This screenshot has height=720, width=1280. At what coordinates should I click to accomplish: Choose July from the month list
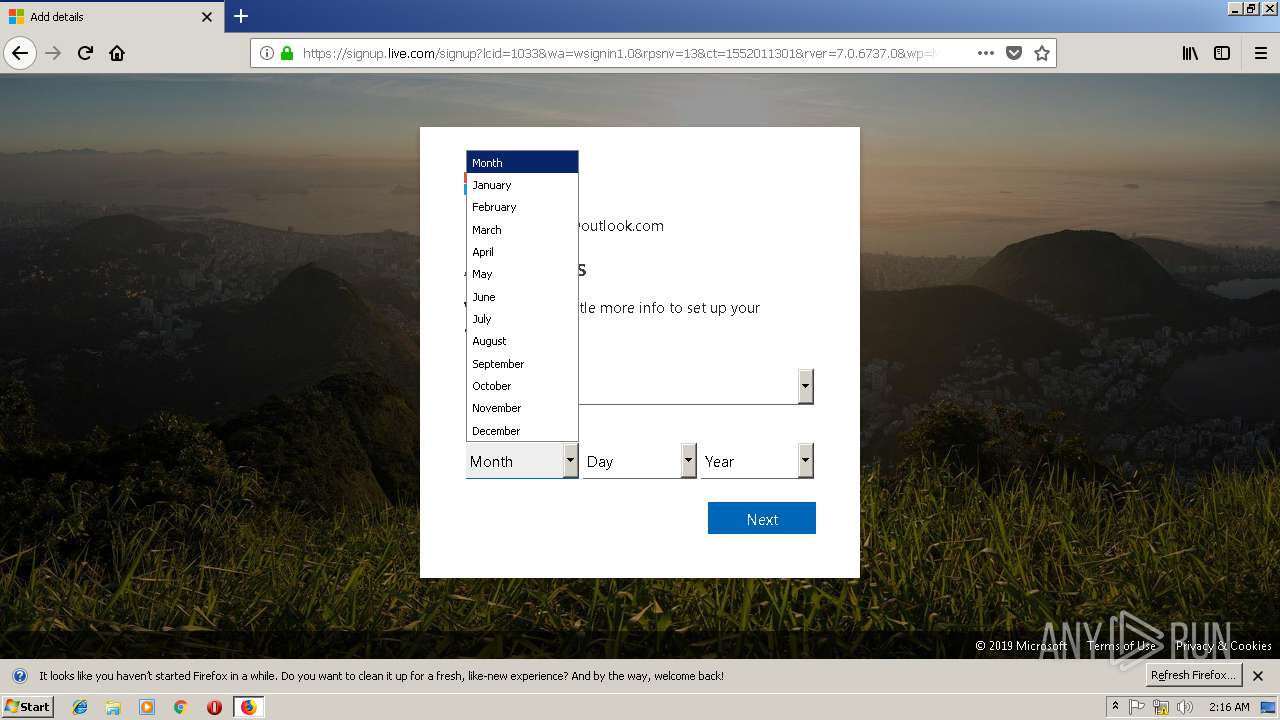click(x=522, y=319)
